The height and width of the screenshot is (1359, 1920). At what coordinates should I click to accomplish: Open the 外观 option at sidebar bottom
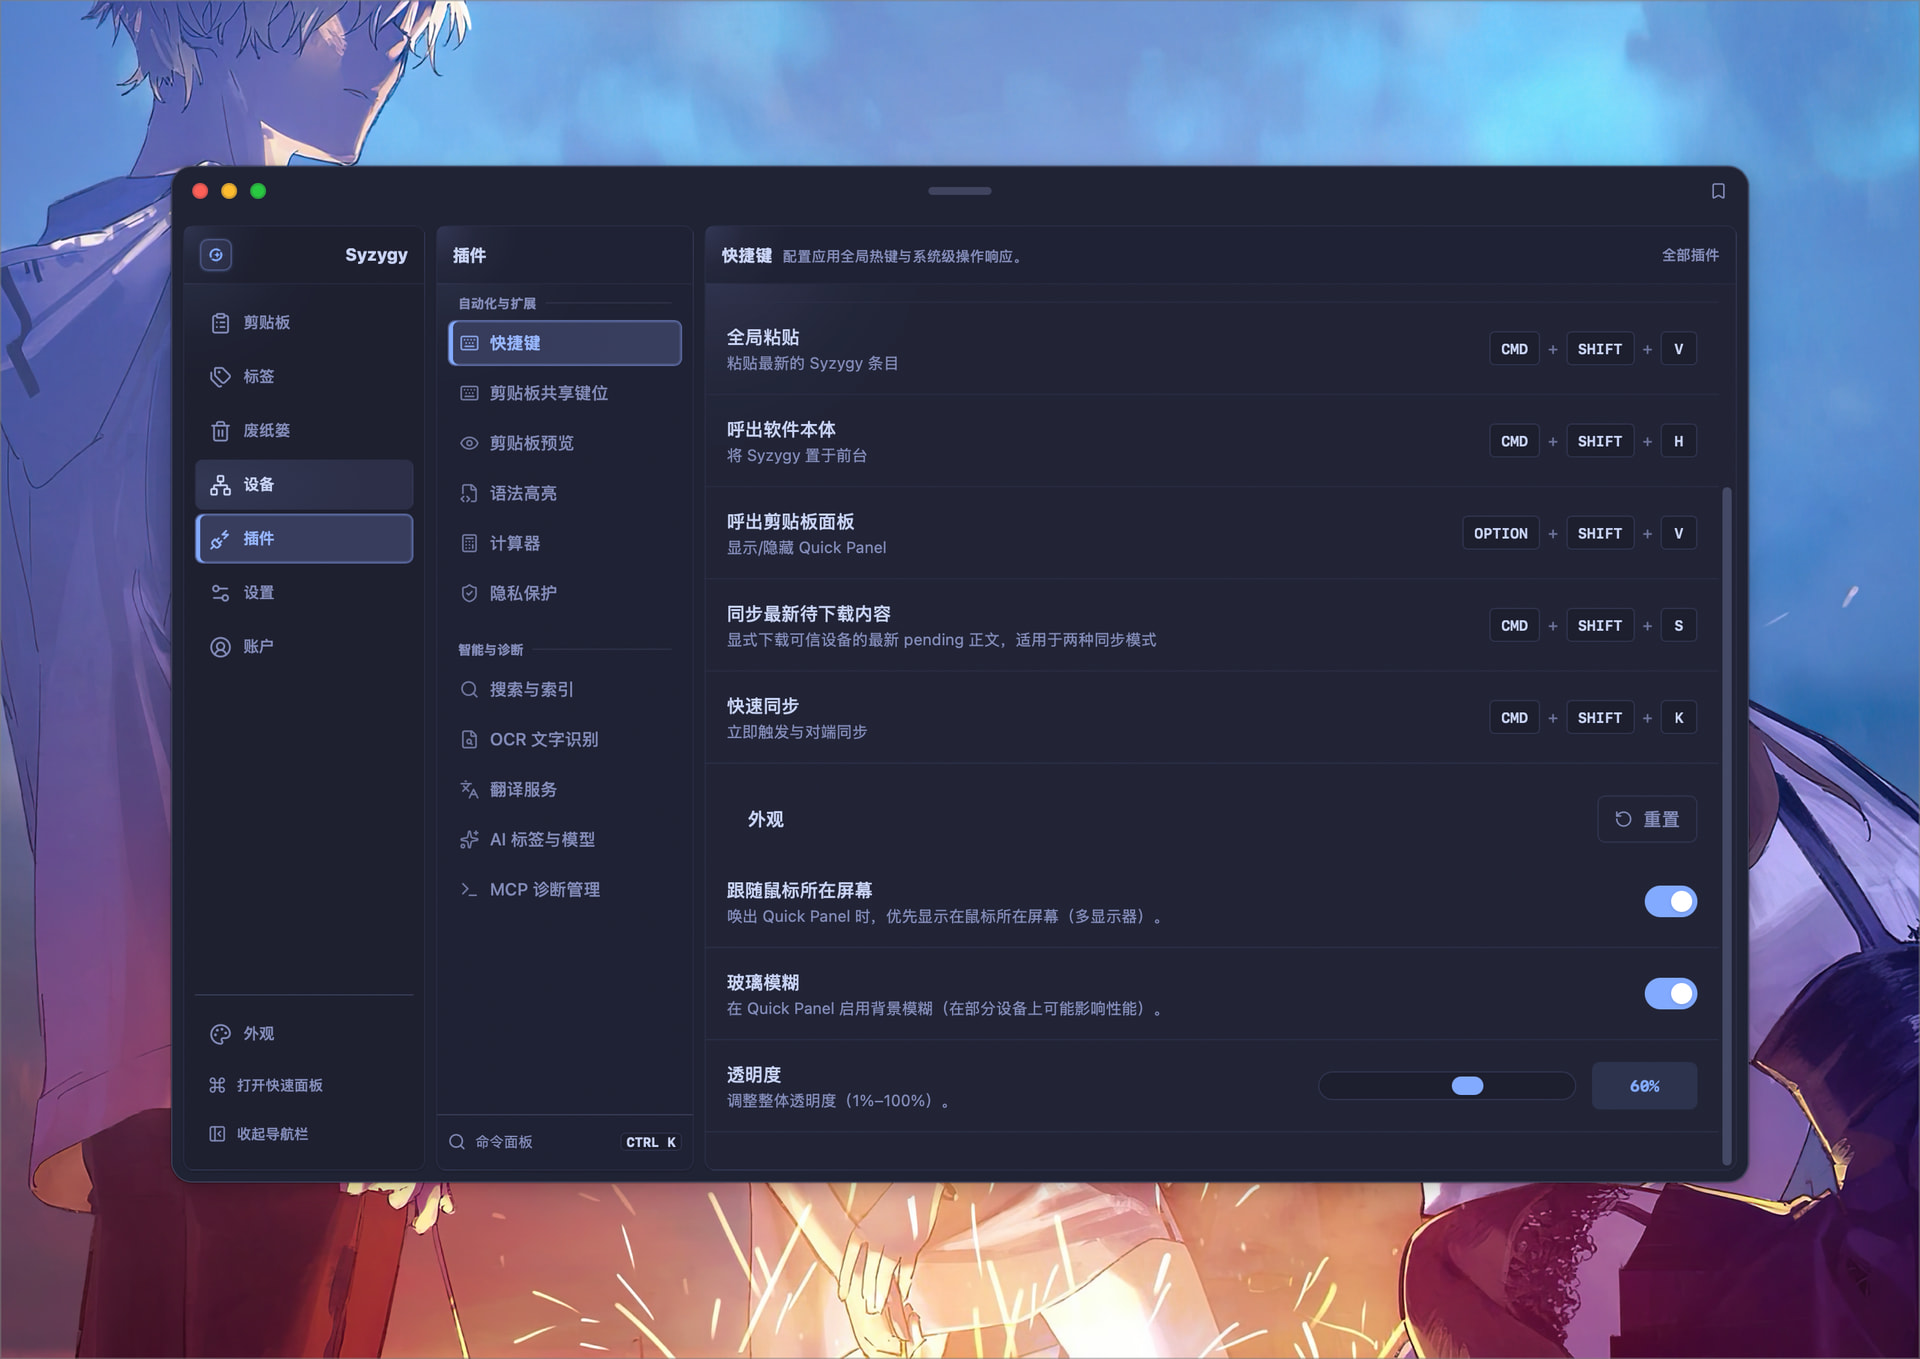[x=304, y=1034]
